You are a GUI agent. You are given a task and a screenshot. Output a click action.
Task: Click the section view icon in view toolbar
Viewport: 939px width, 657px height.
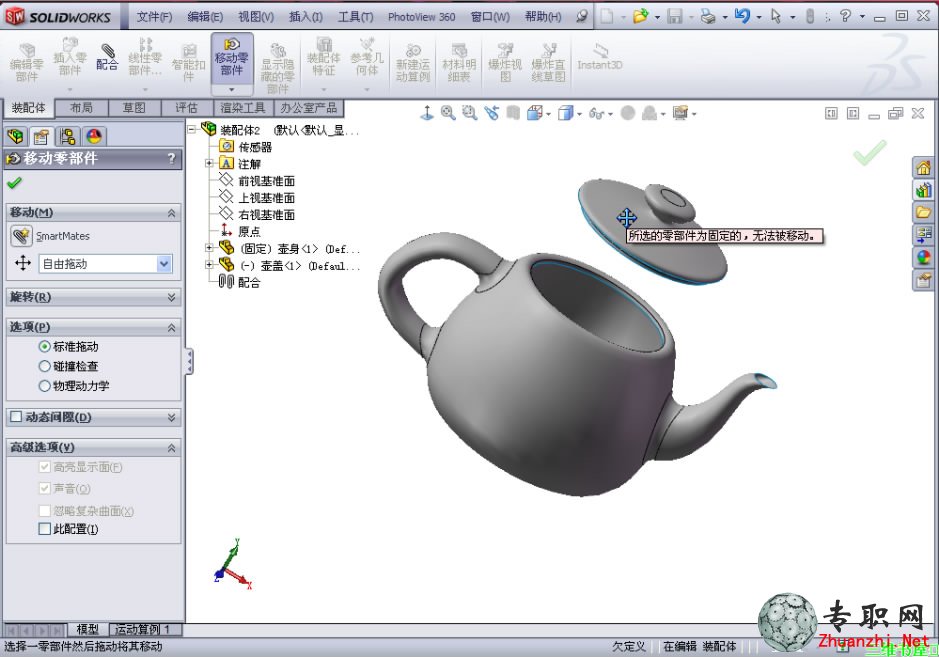(513, 113)
